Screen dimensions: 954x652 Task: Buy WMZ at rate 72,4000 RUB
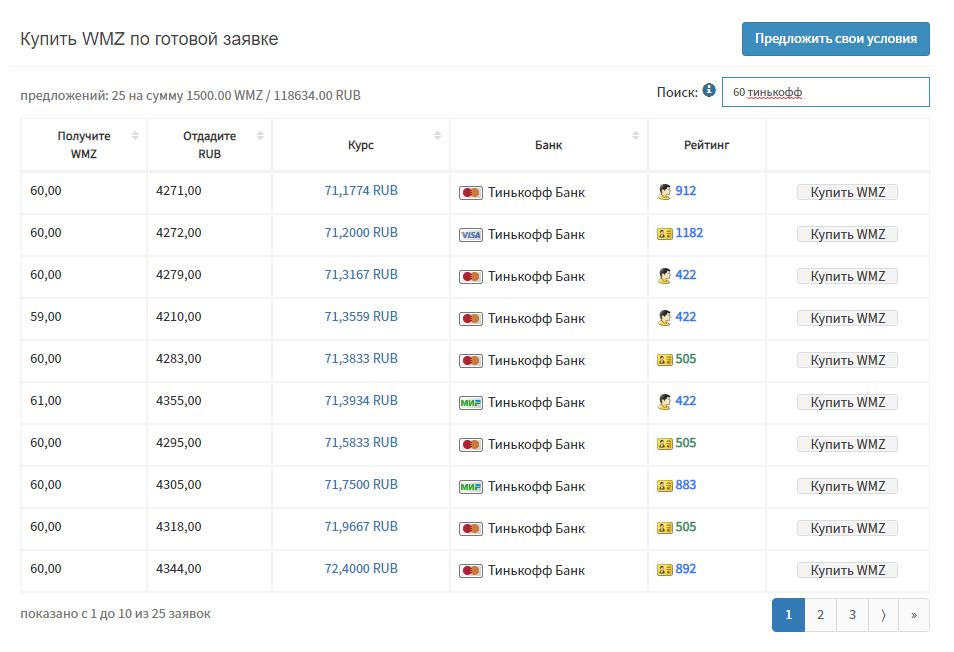pos(847,570)
